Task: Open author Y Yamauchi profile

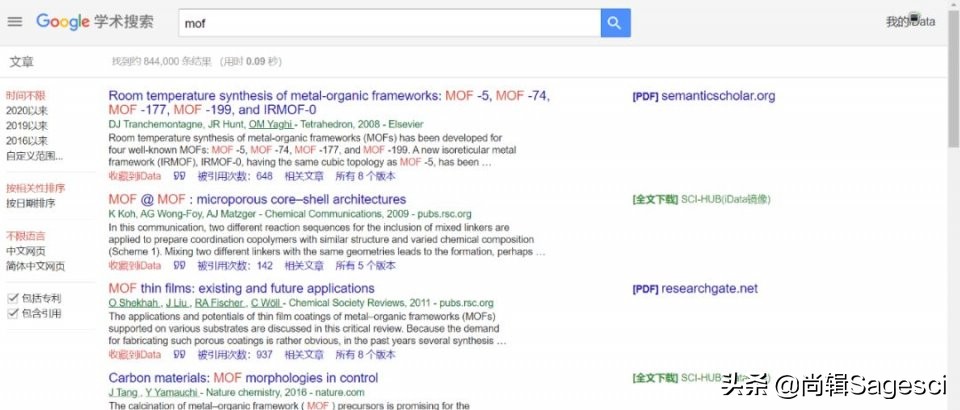Action: tap(172, 392)
